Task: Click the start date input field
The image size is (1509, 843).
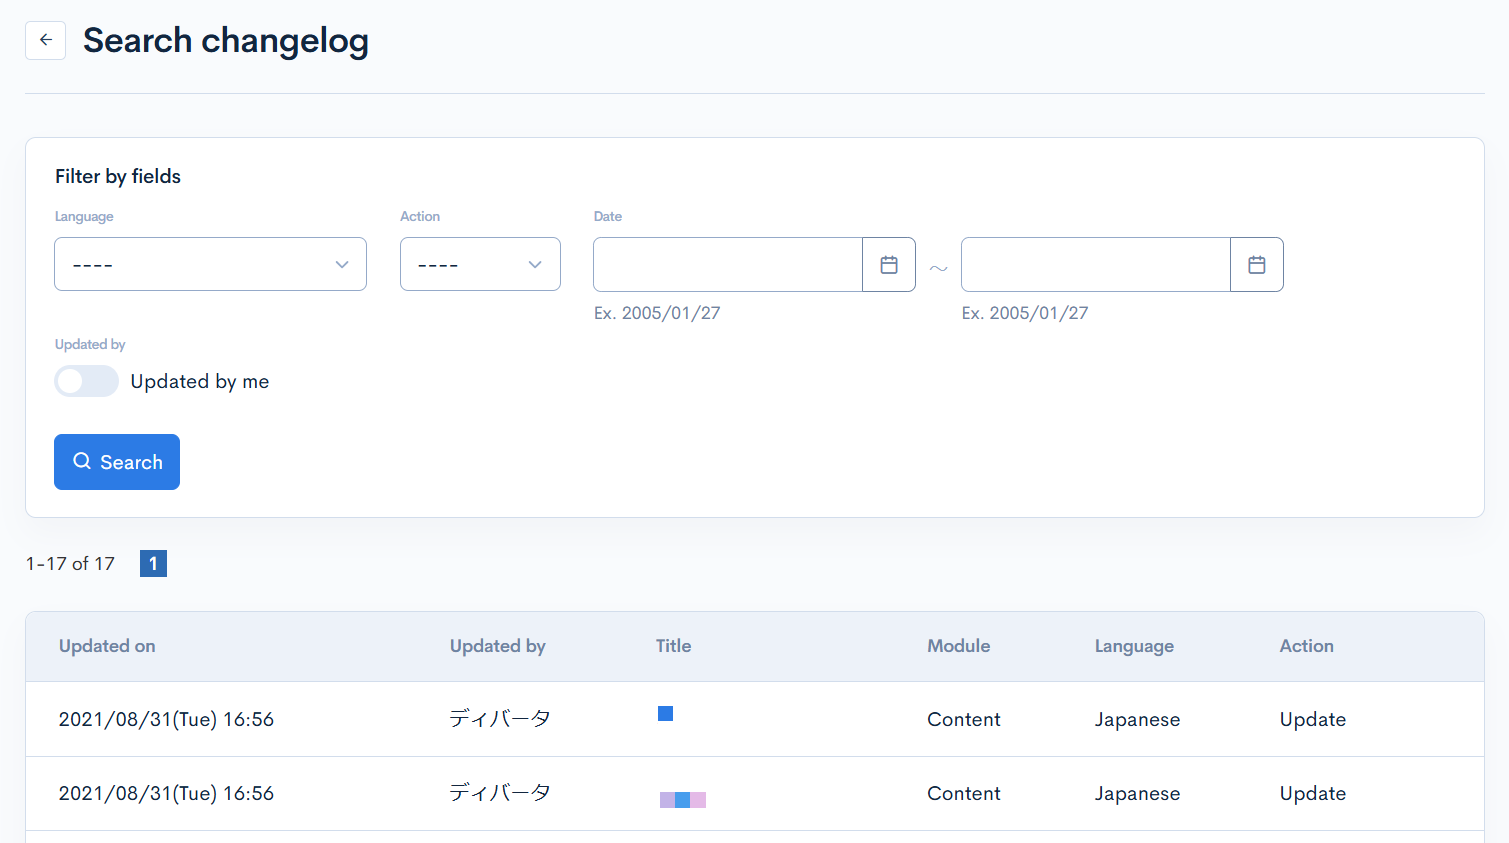Action: pyautogui.click(x=727, y=264)
